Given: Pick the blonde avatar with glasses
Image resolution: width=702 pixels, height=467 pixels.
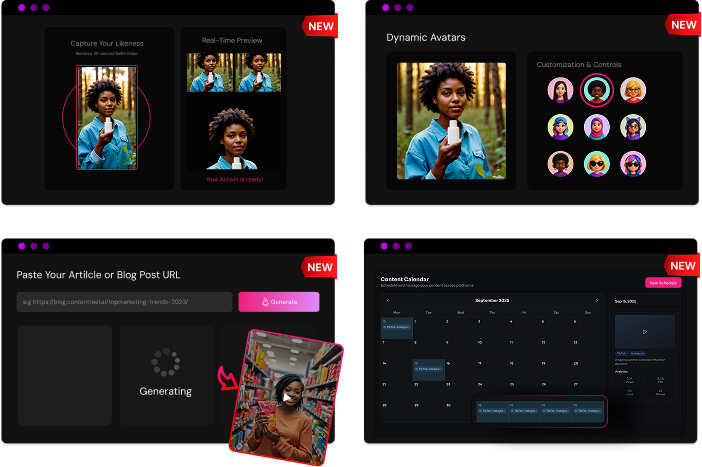Looking at the screenshot, I should (633, 90).
